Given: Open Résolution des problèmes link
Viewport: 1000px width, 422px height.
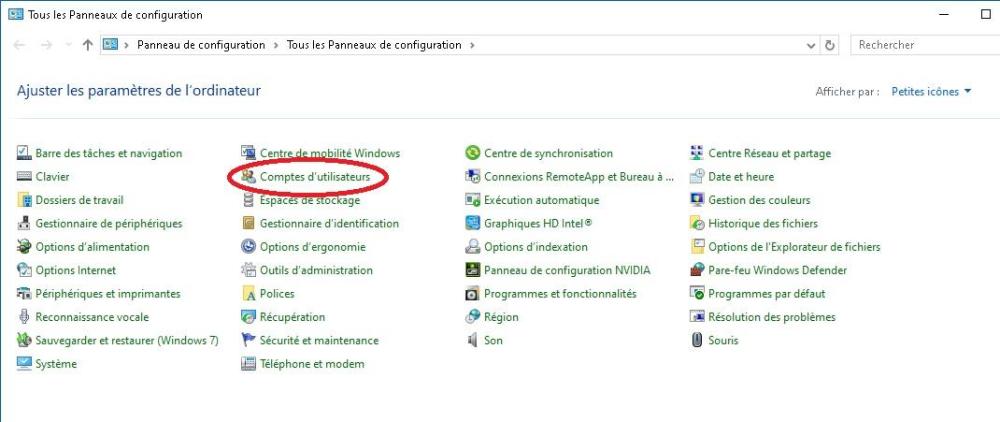Looking at the screenshot, I should pyautogui.click(x=772, y=317).
